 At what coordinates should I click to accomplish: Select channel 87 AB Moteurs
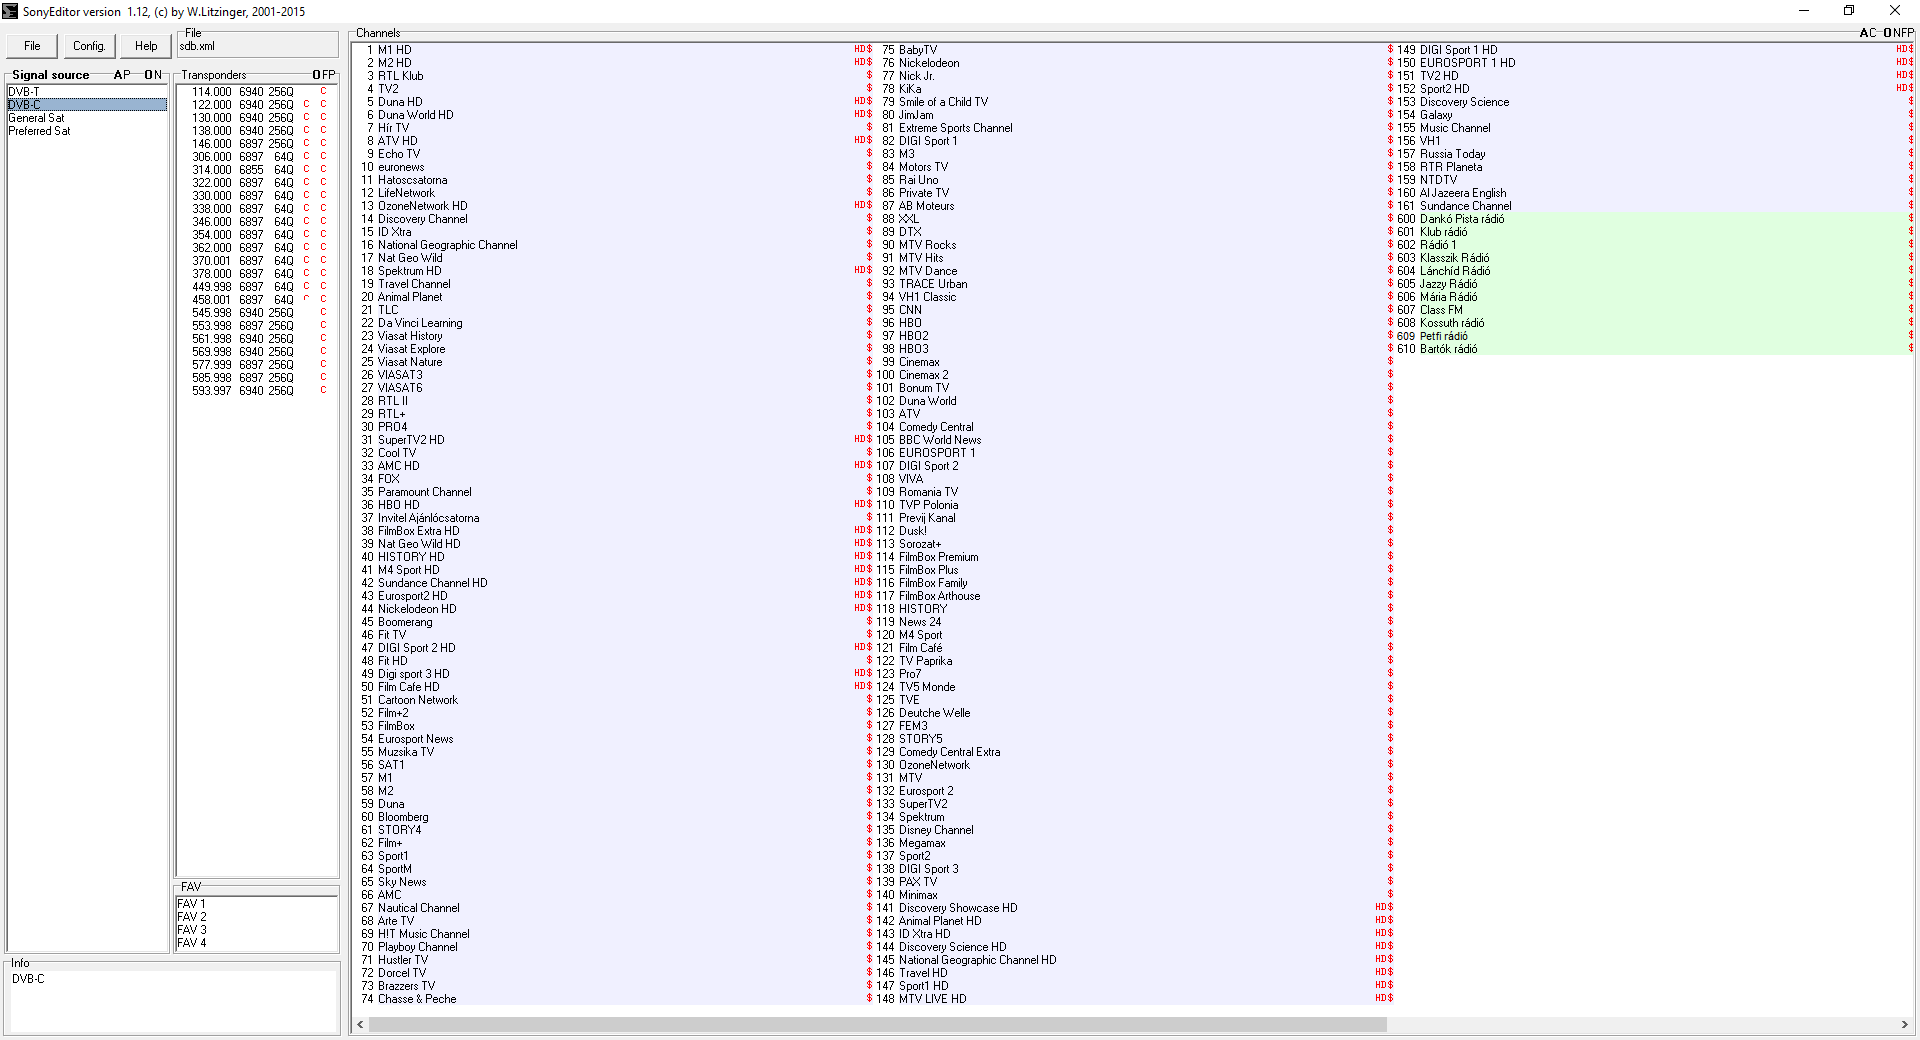1134,206
